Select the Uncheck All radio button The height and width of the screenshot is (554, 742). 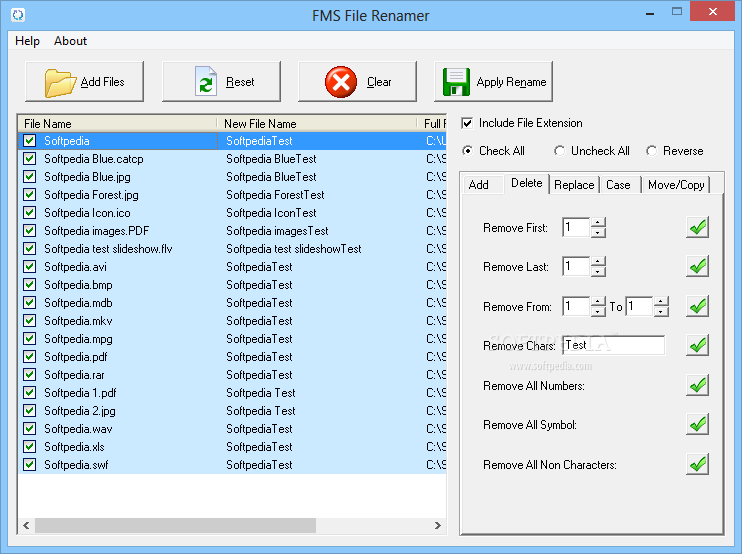point(559,151)
